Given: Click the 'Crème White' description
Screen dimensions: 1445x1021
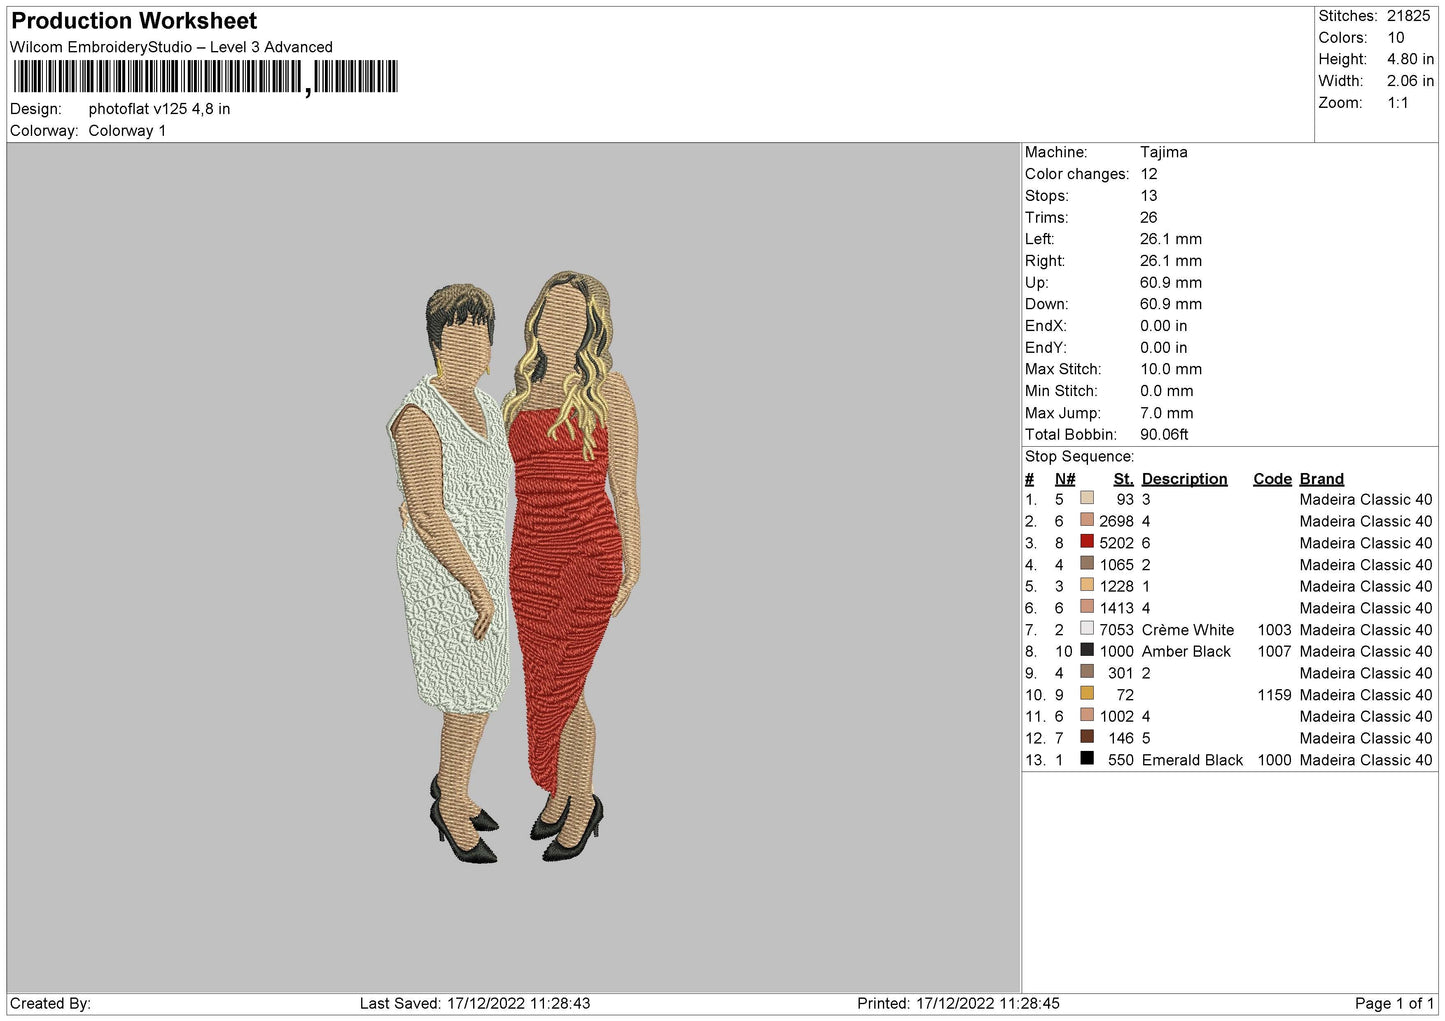Looking at the screenshot, I should tap(1187, 630).
